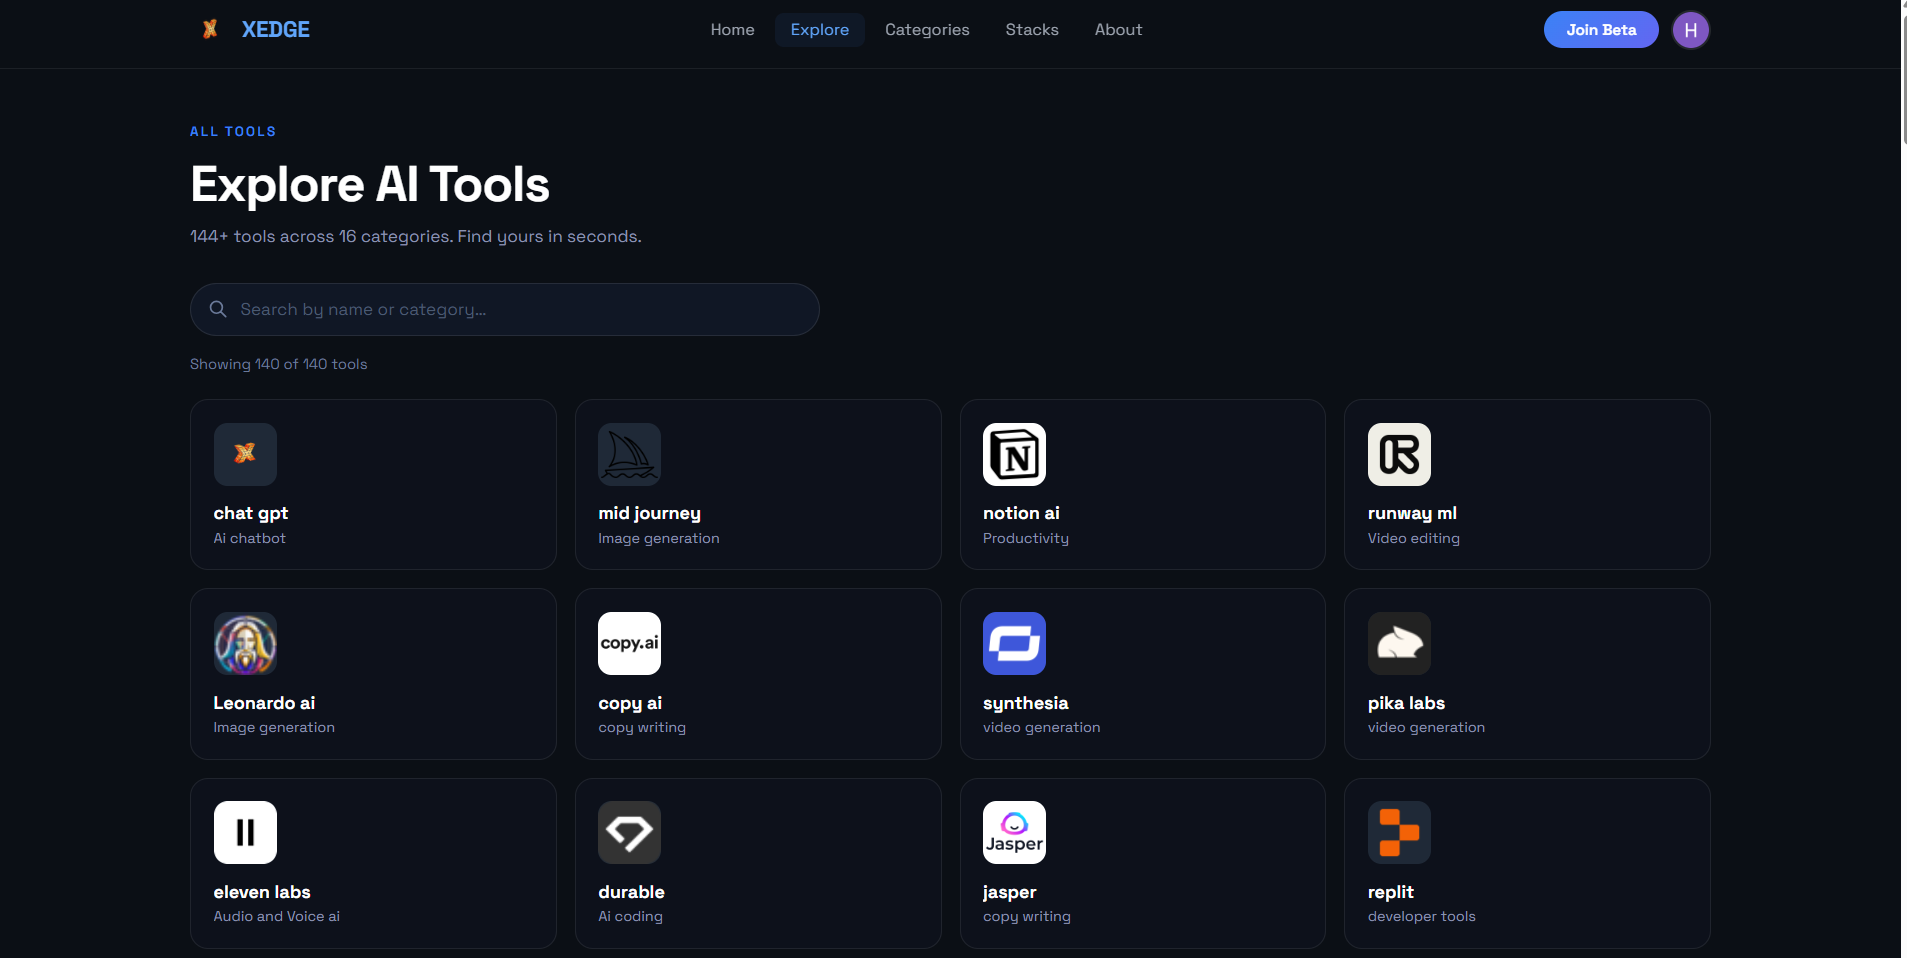This screenshot has width=1907, height=958.
Task: Click 'video generation' under pika labs
Action: click(x=1426, y=727)
